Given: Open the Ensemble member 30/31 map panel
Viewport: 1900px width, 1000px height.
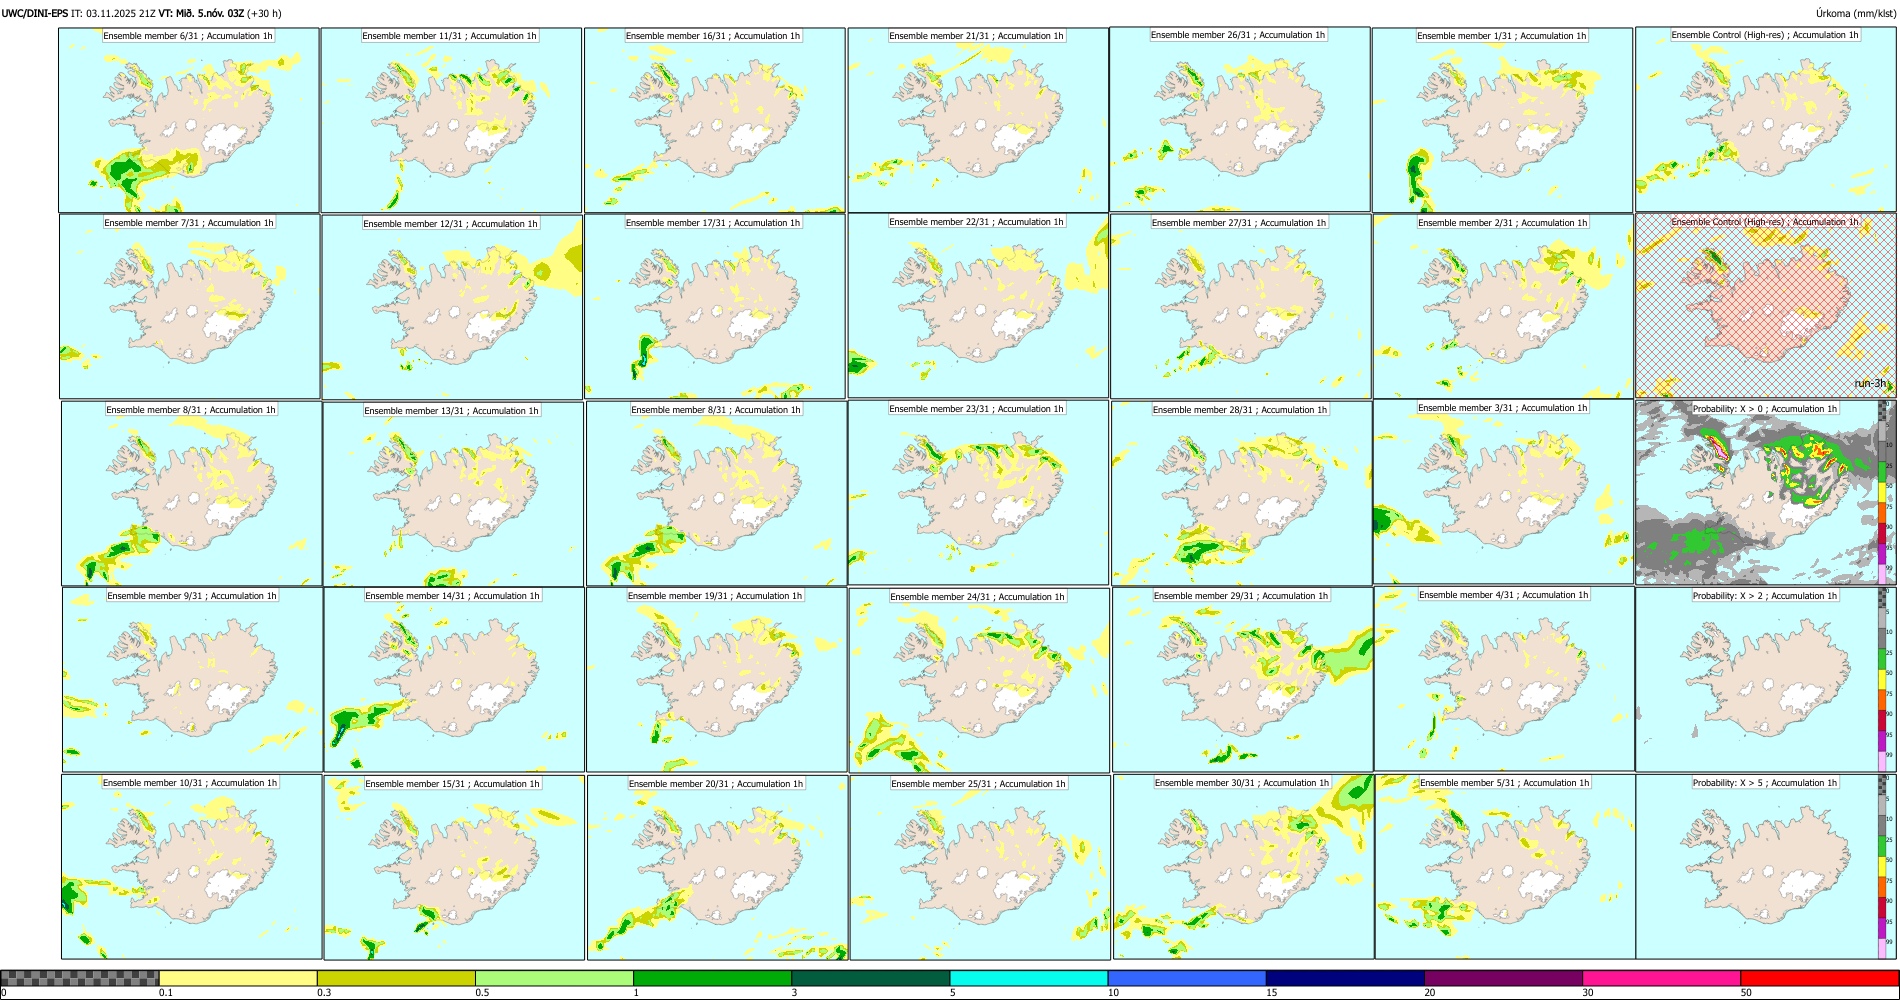Looking at the screenshot, I should 1243,867.
